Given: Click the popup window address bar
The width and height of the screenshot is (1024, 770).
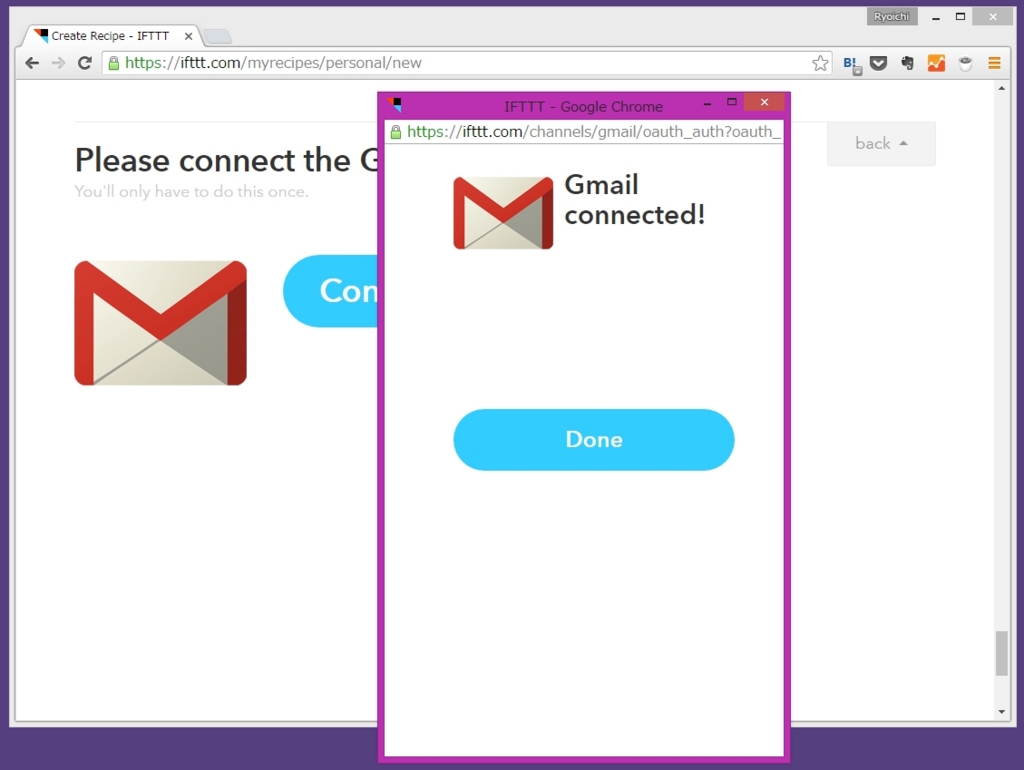Looking at the screenshot, I should click(x=584, y=132).
